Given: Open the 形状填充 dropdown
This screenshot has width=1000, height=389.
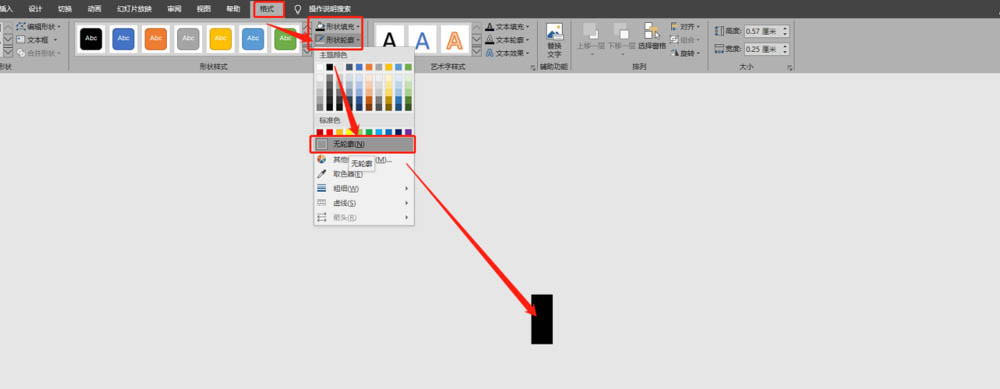Looking at the screenshot, I should point(338,27).
